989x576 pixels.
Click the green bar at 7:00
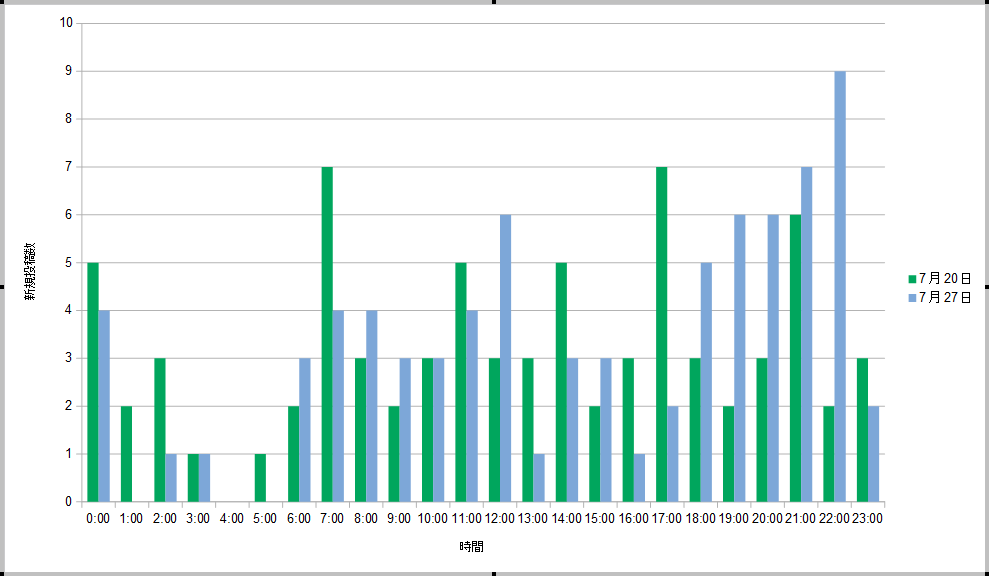pyautogui.click(x=327, y=334)
